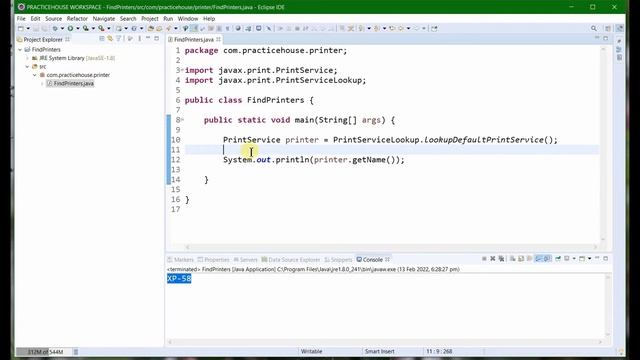Click the Terminate icon in Console toolbar
640x360 pixels.
484,258
